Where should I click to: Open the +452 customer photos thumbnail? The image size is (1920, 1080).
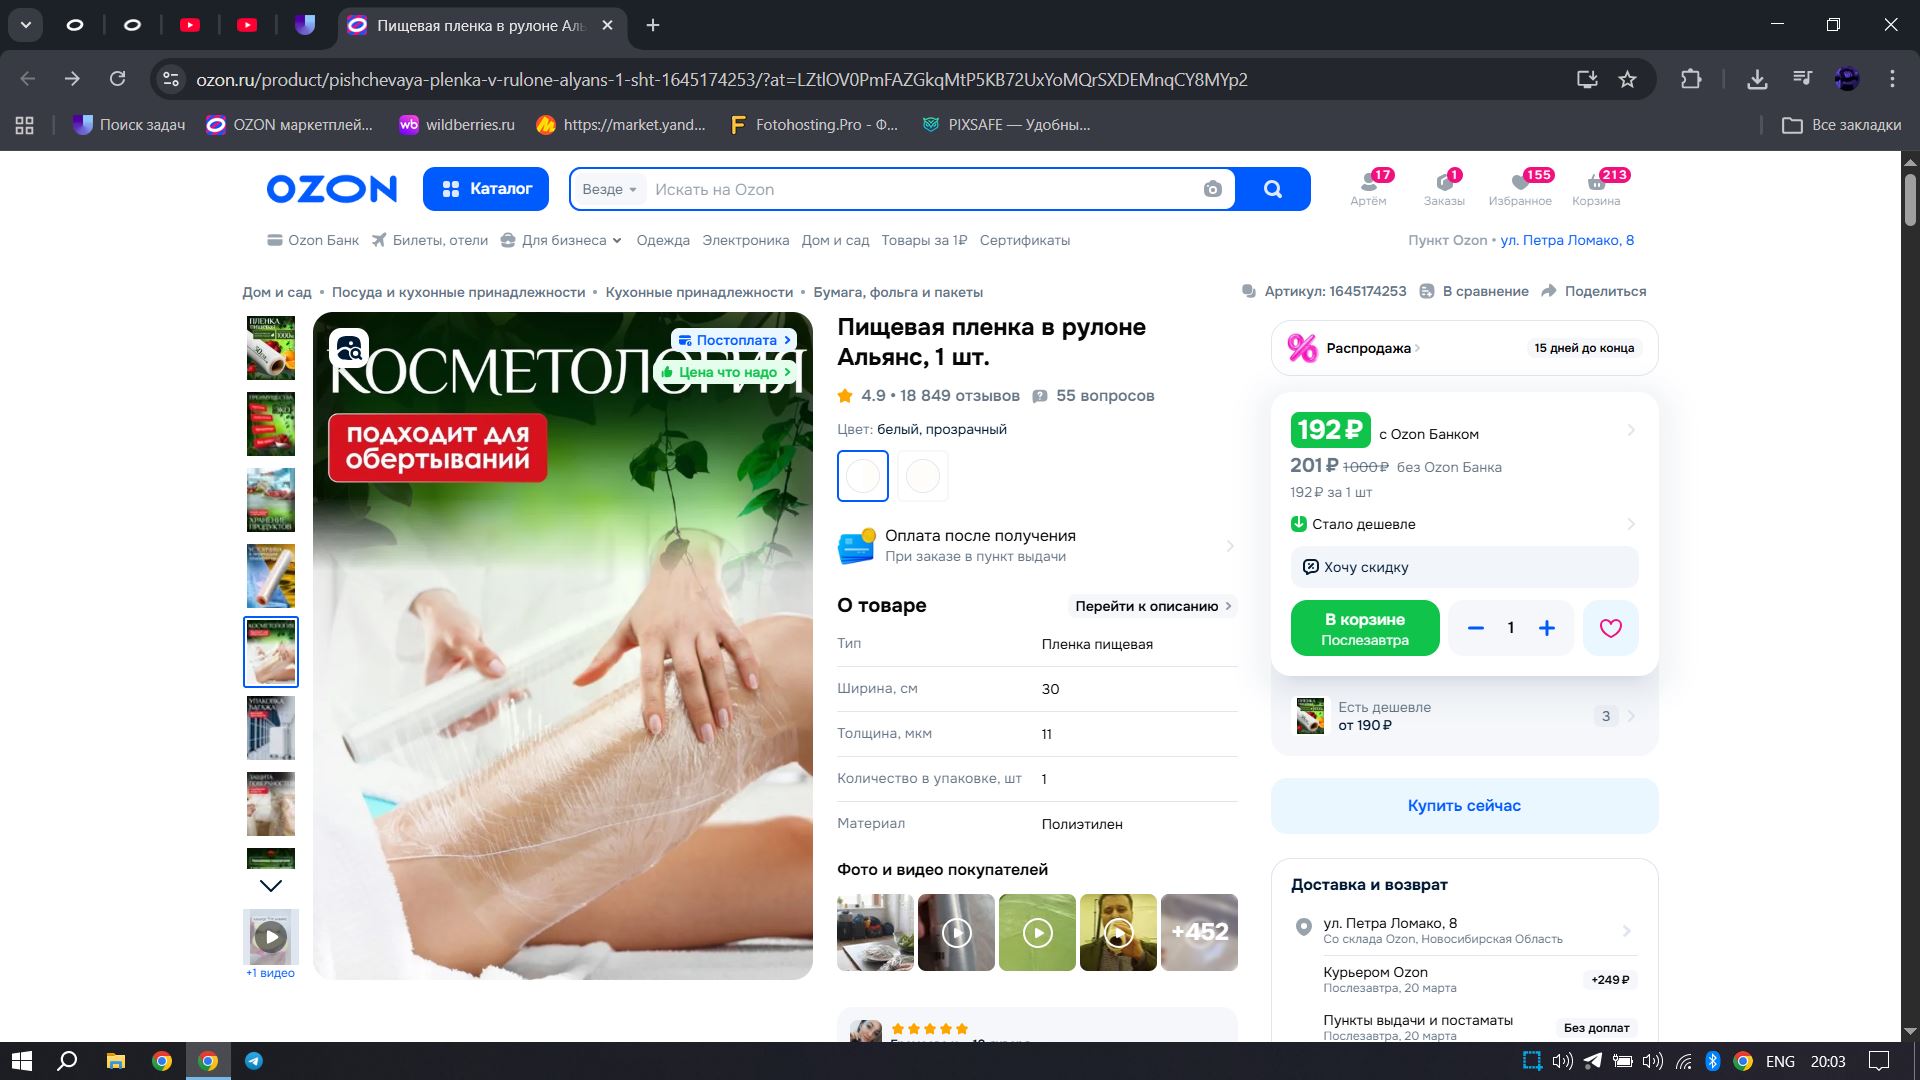point(1199,932)
